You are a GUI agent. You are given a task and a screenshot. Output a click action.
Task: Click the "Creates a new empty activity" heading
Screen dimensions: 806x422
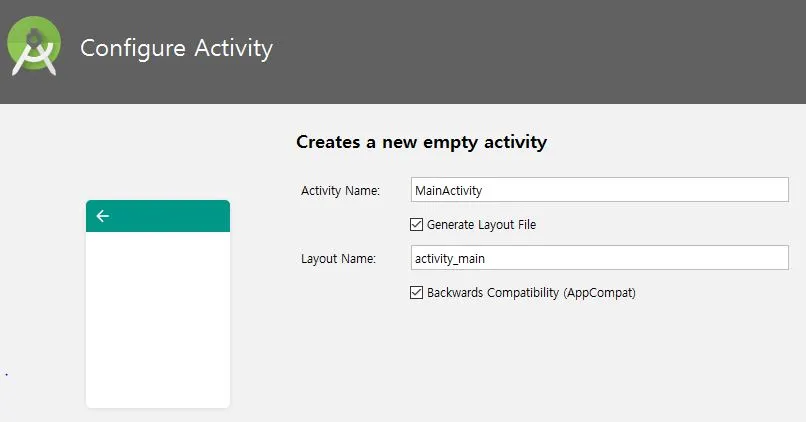(422, 142)
